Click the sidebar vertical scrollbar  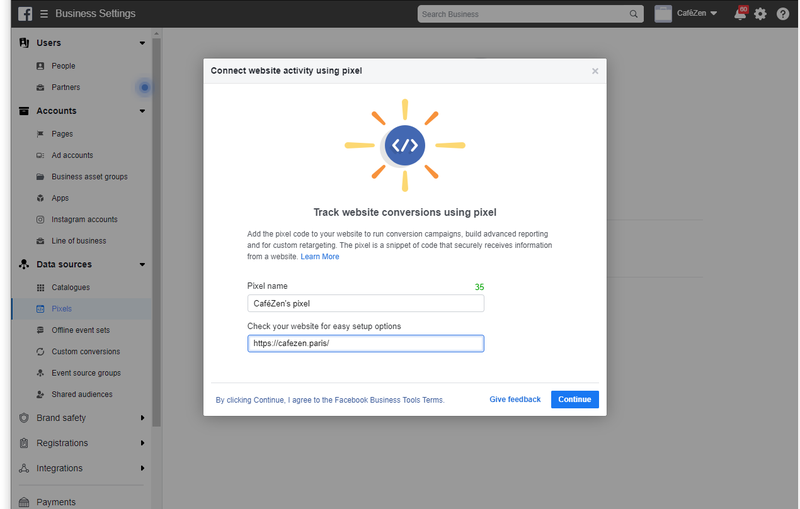point(157,232)
